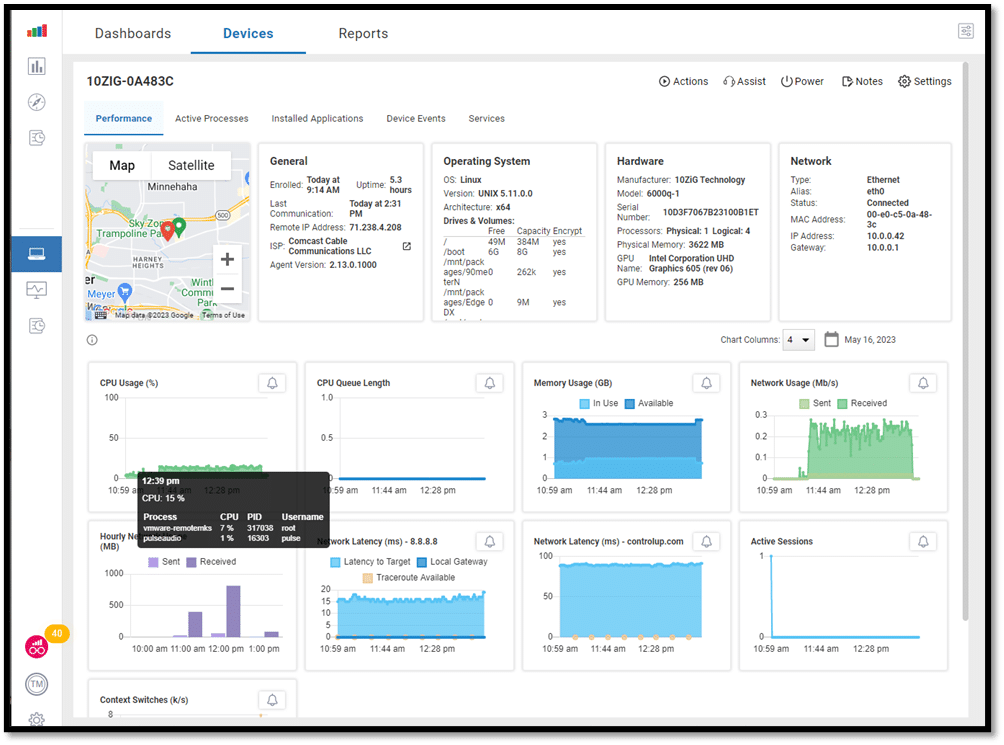Open the bar chart dashboards sidebar icon
This screenshot has width=1004, height=745.
(x=36, y=66)
